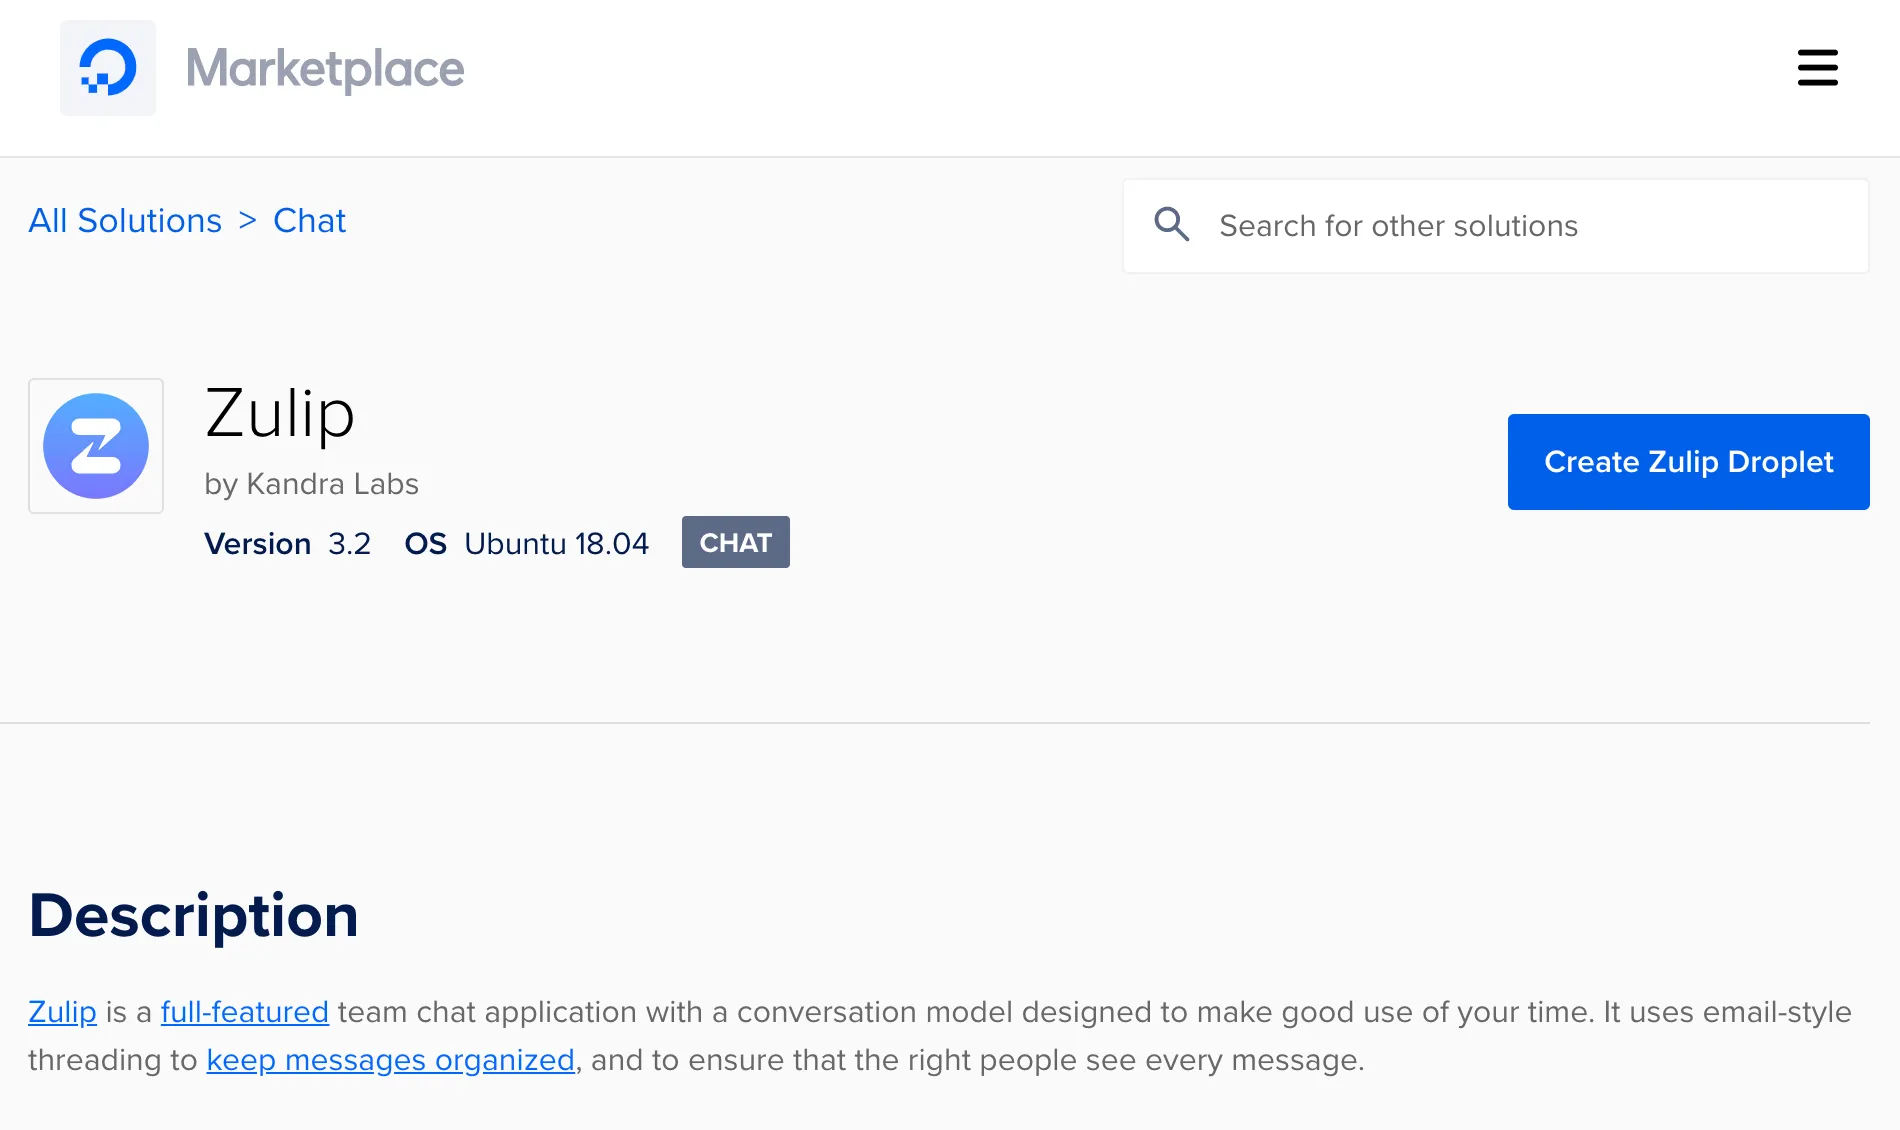
Task: Go to All Solutions breadcrumb
Action: [x=125, y=221]
